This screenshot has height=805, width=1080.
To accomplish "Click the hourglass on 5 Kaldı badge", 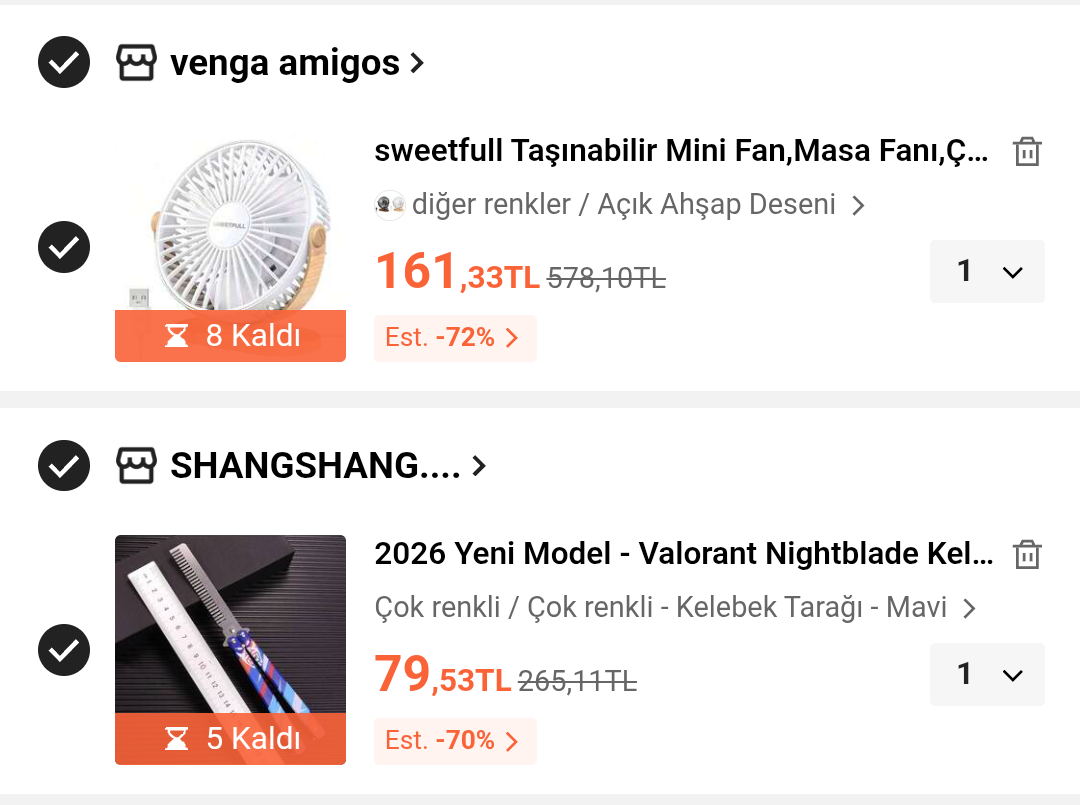I will click(176, 739).
